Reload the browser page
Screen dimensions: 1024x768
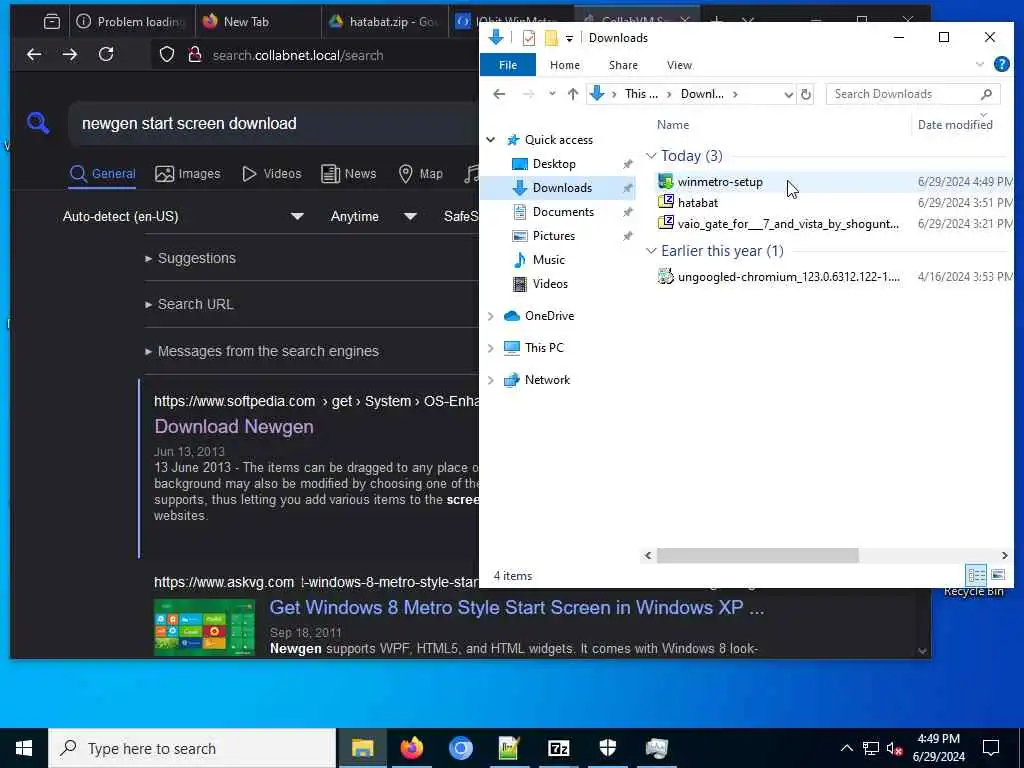[x=106, y=55]
